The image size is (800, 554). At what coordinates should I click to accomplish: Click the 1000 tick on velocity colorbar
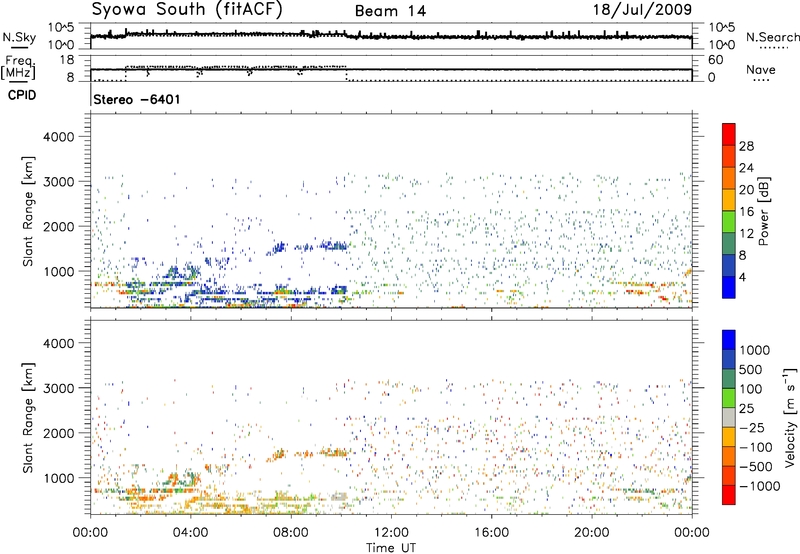[x=755, y=350]
